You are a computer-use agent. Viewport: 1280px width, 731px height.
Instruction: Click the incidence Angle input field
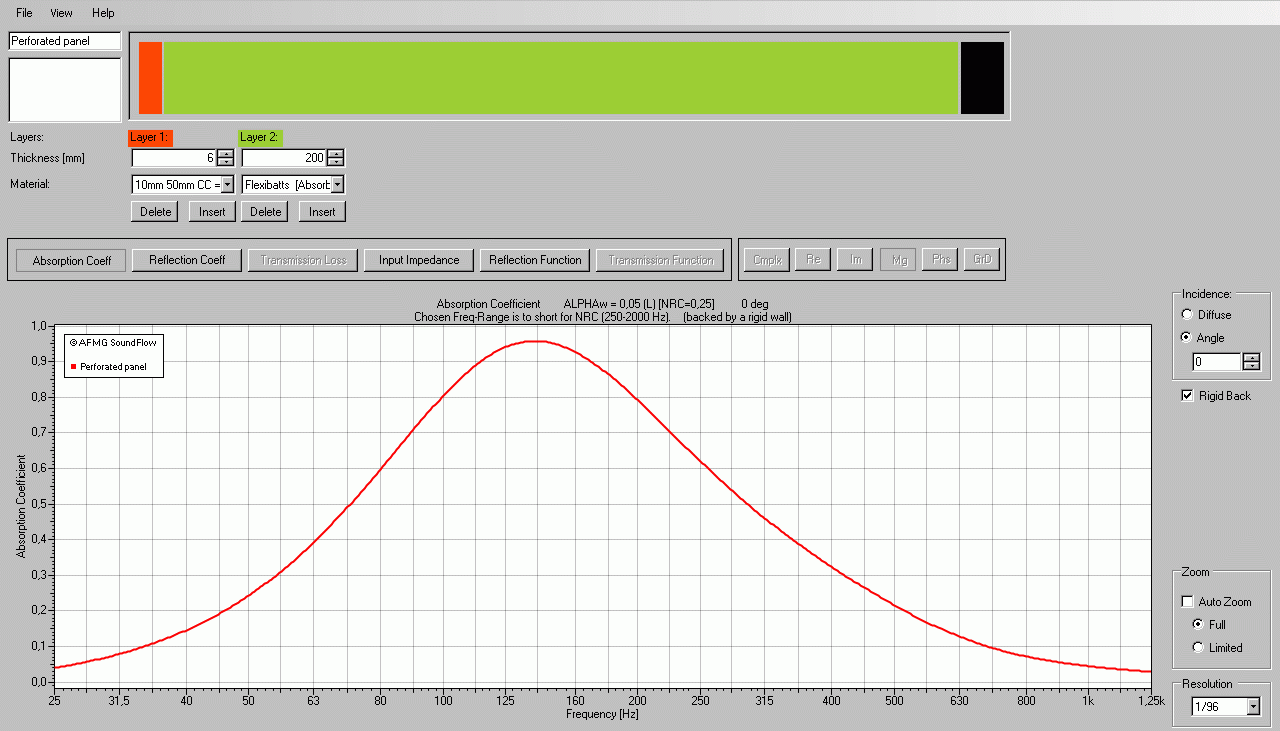1215,361
